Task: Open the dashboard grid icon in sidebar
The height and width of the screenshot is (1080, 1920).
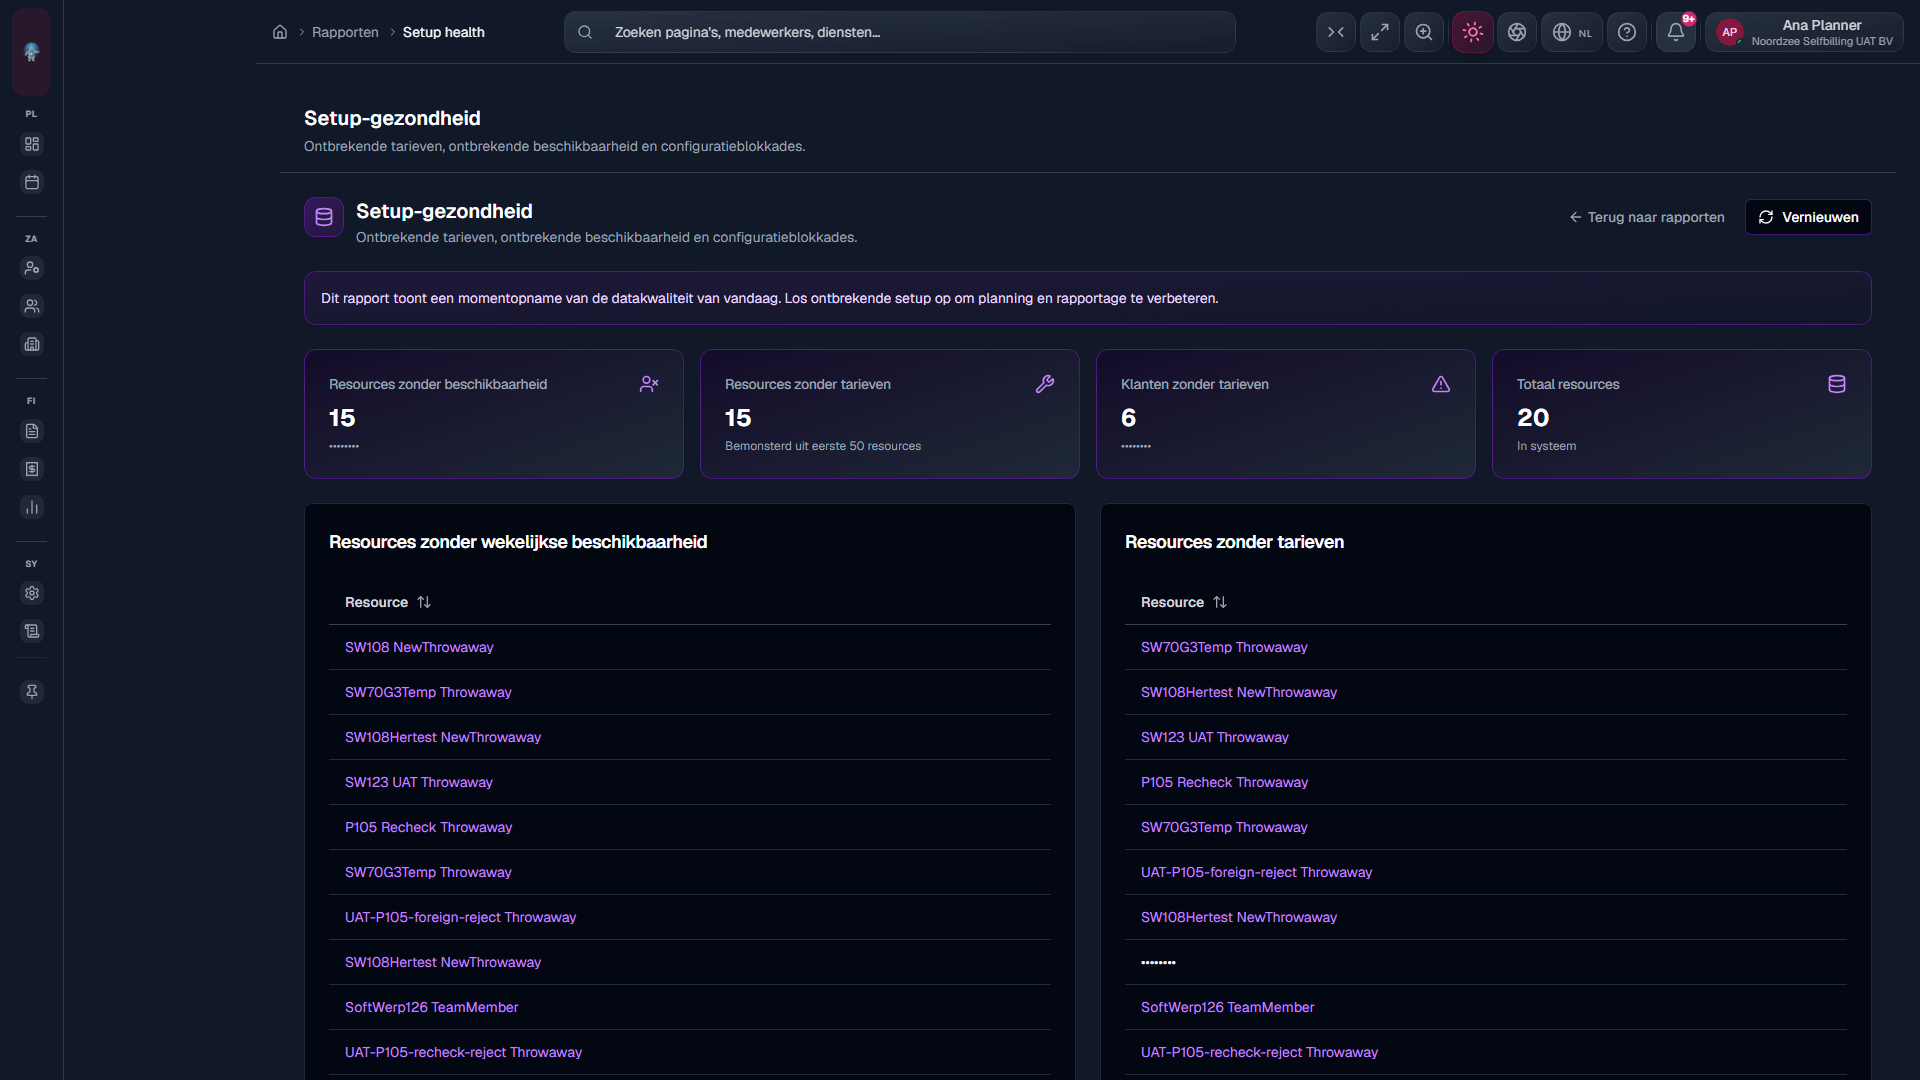Action: pyautogui.click(x=32, y=144)
